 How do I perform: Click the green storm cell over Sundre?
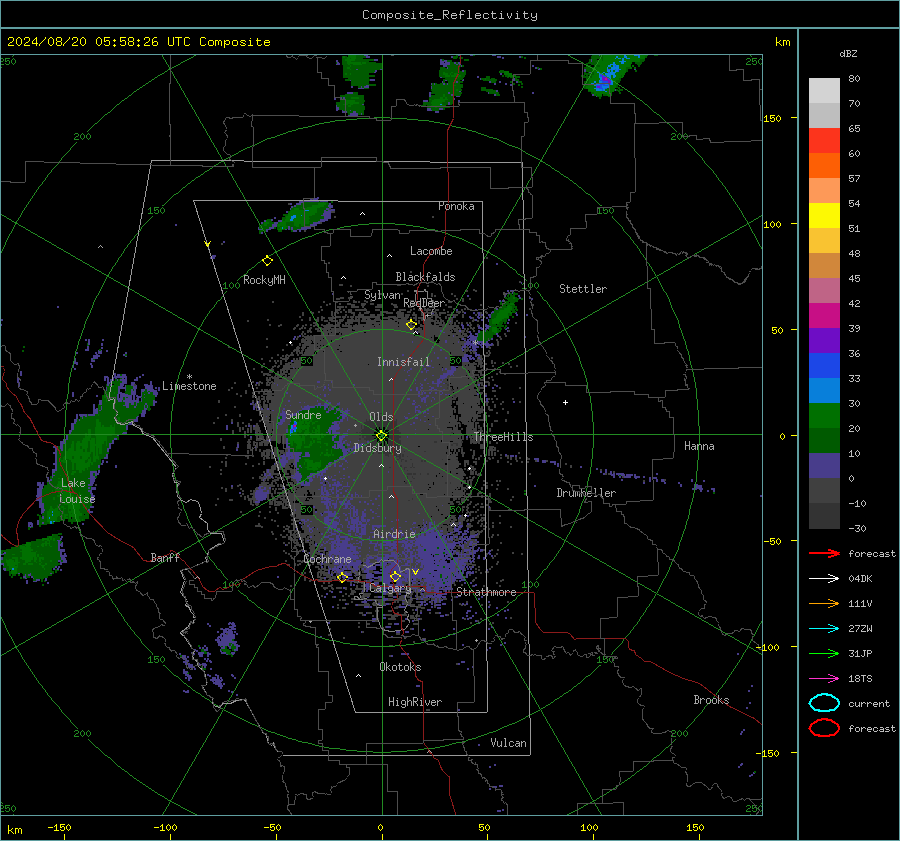pos(313,443)
